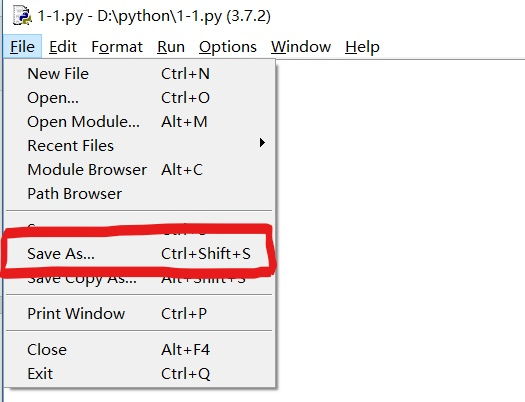Choose Close from the File menu

pyautogui.click(x=140, y=350)
